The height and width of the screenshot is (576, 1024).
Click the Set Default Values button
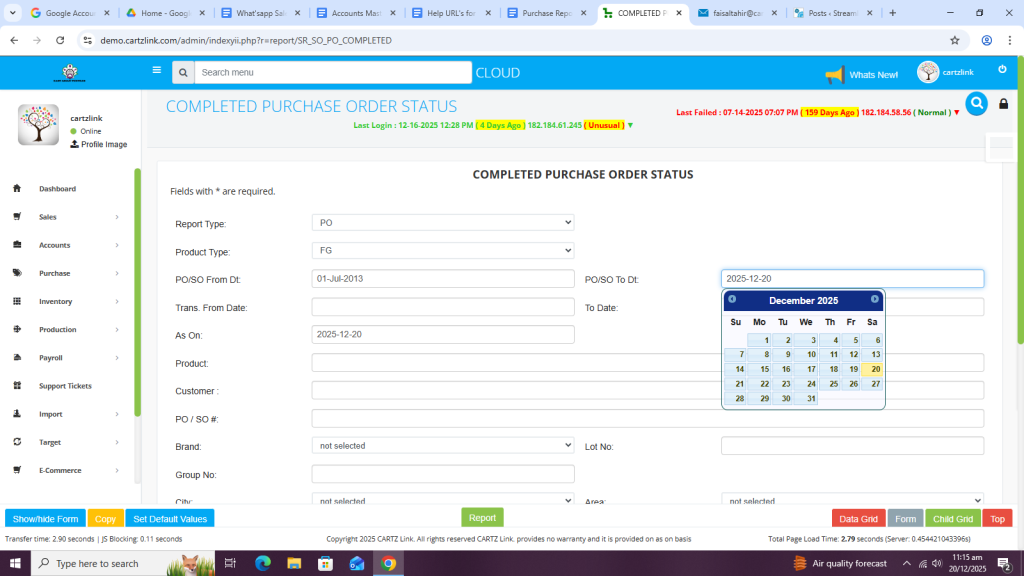[x=170, y=519]
